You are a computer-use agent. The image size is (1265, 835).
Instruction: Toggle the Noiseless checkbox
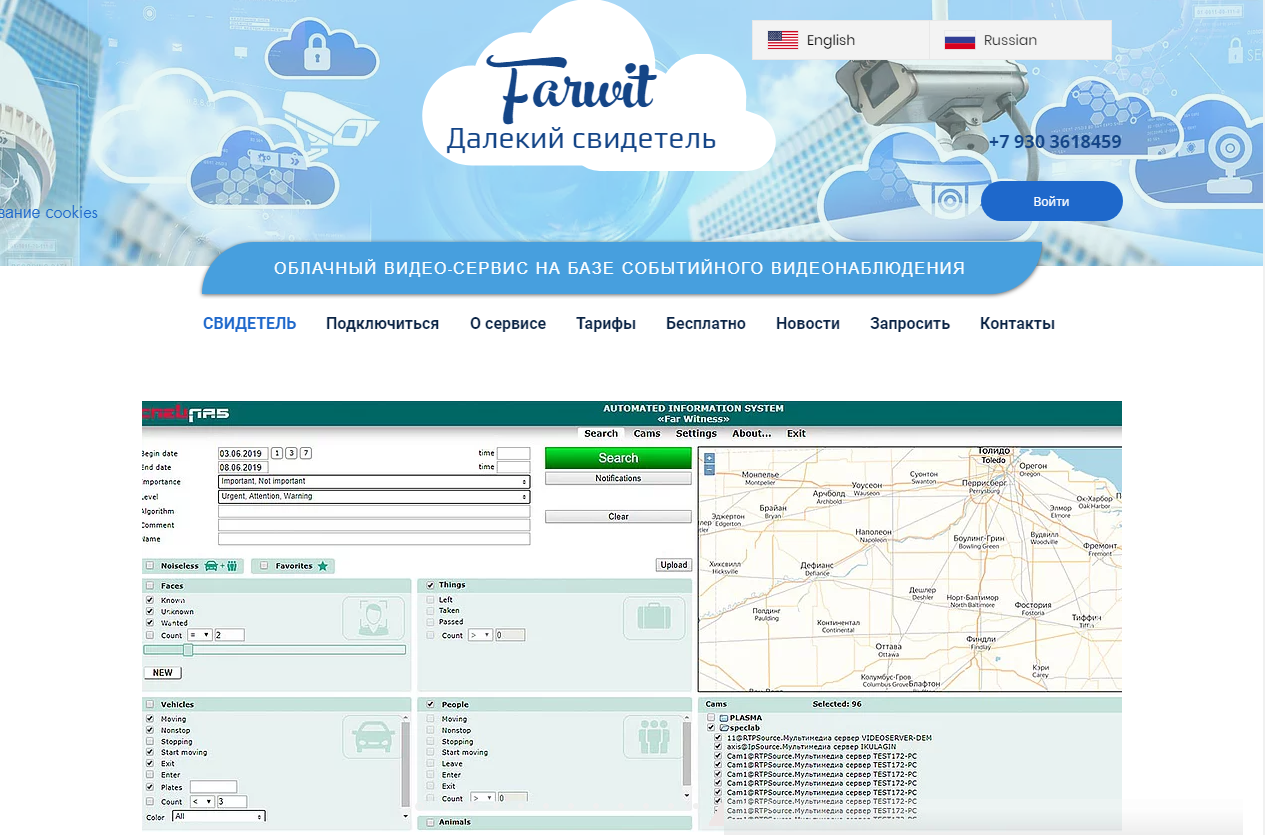[x=150, y=566]
